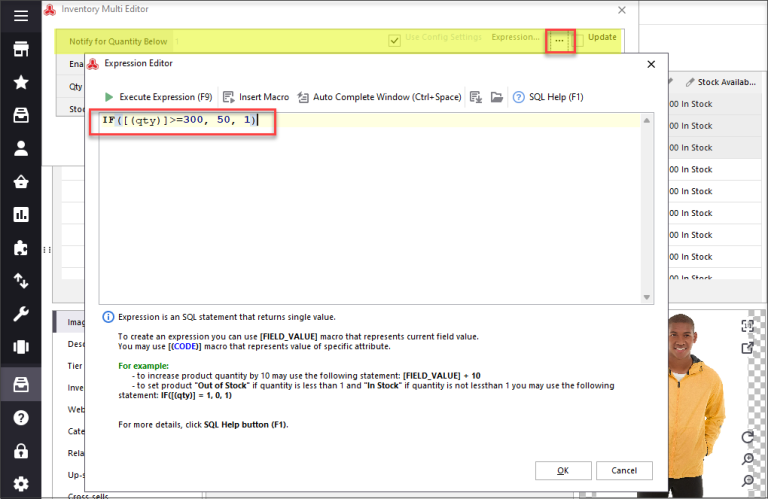This screenshot has height=499, width=768.
Task: Open SQL Help (F1)
Action: coord(548,97)
